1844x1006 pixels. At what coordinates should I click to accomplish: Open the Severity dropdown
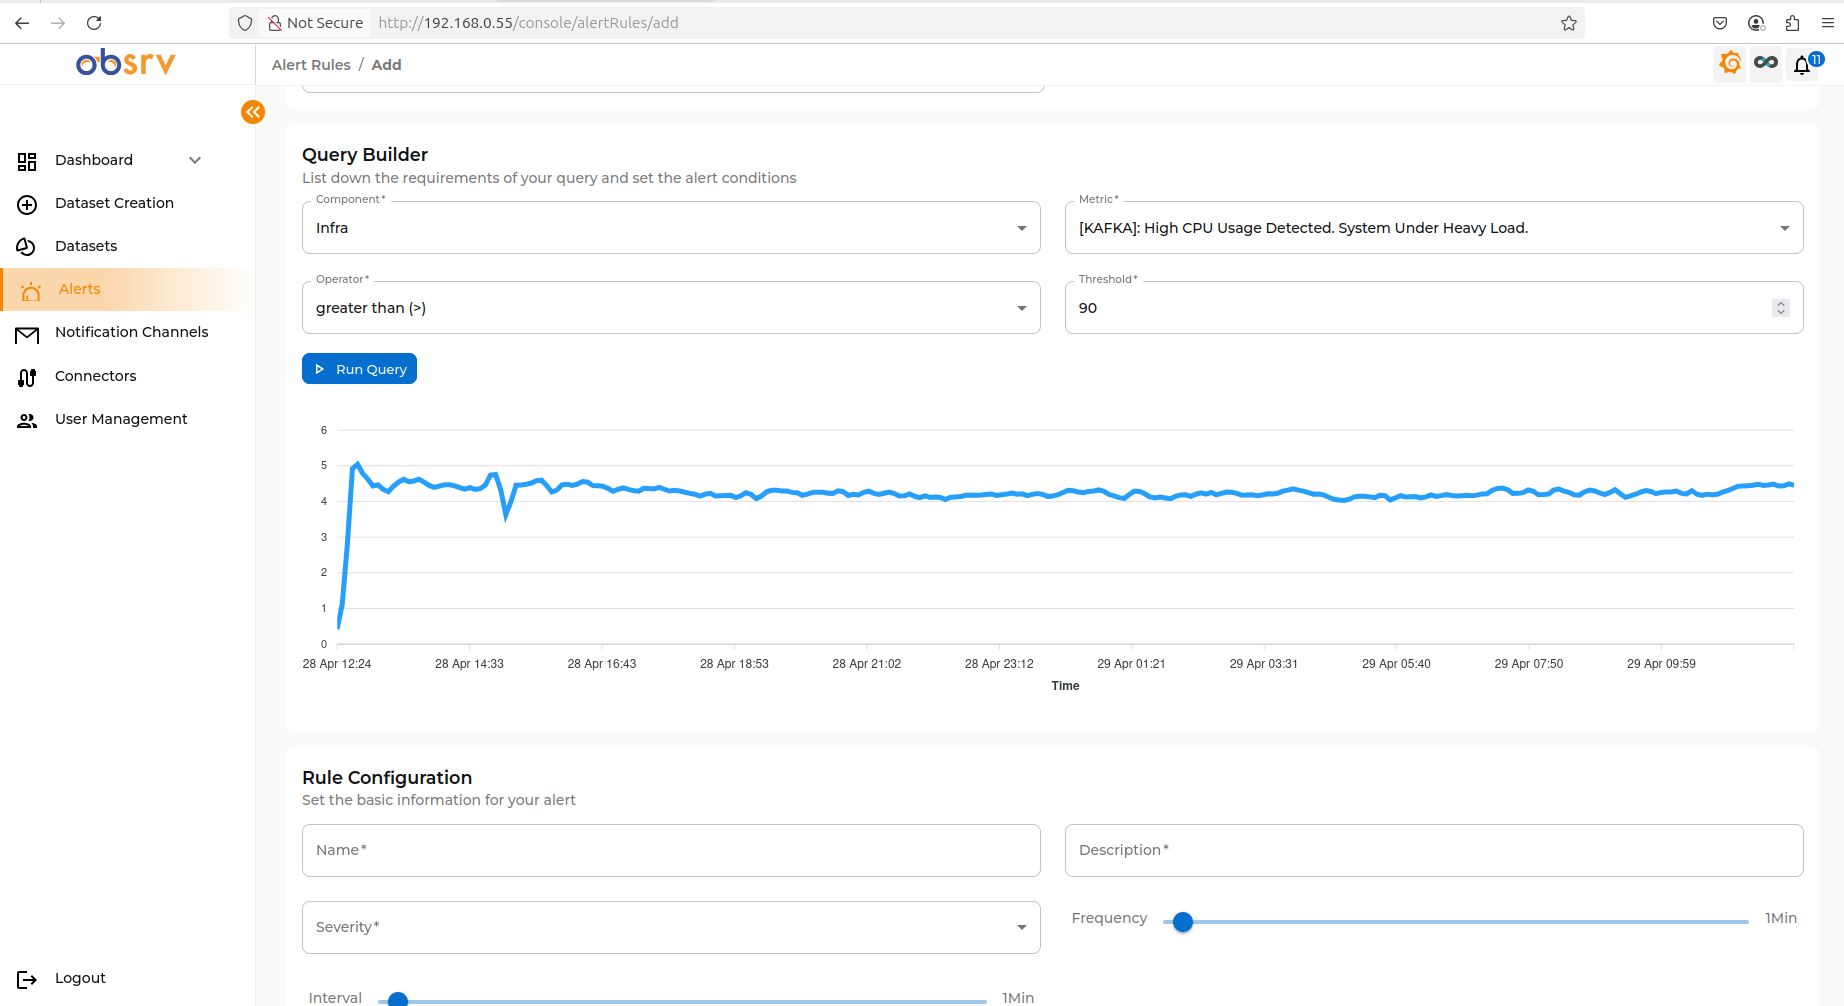pos(671,927)
